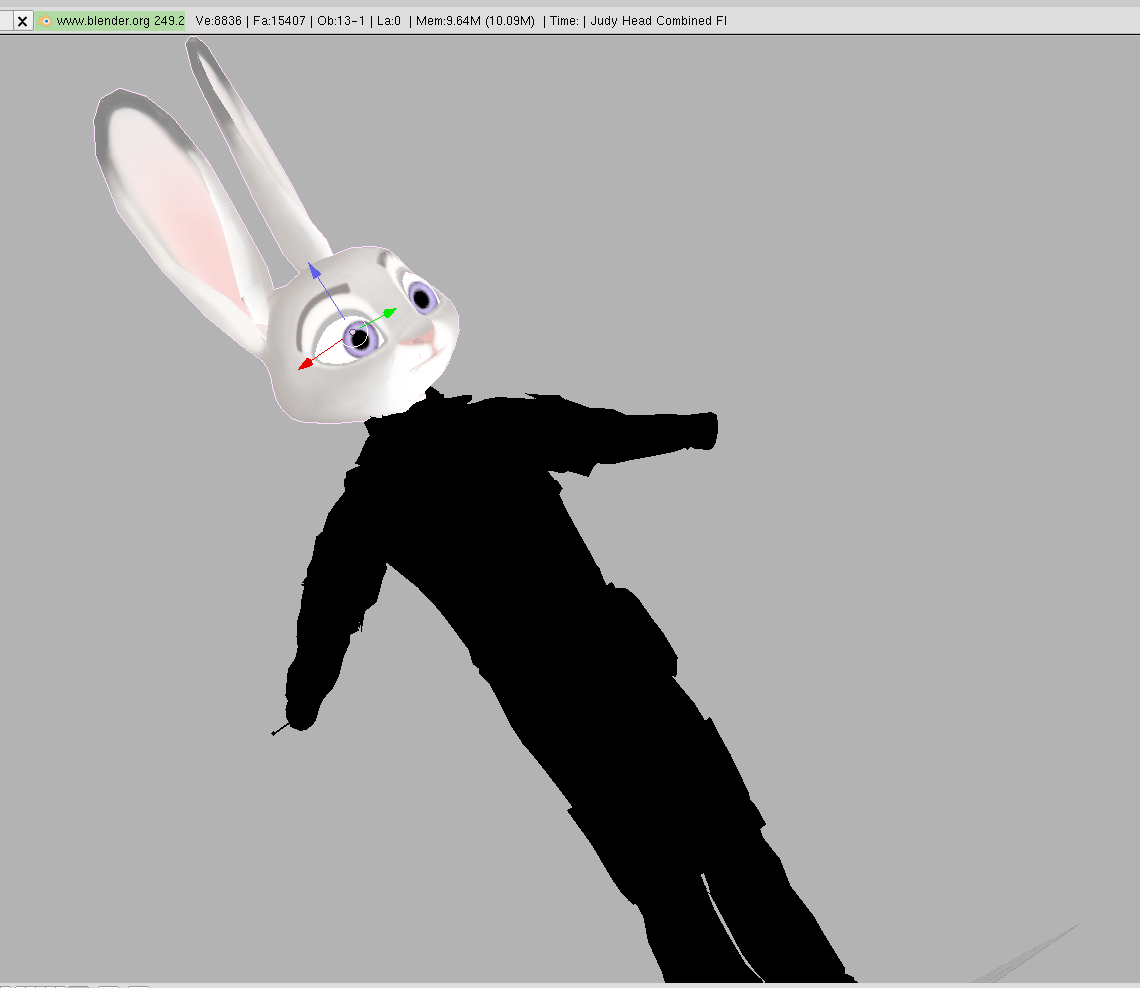Click the X button in the header

point(22,21)
